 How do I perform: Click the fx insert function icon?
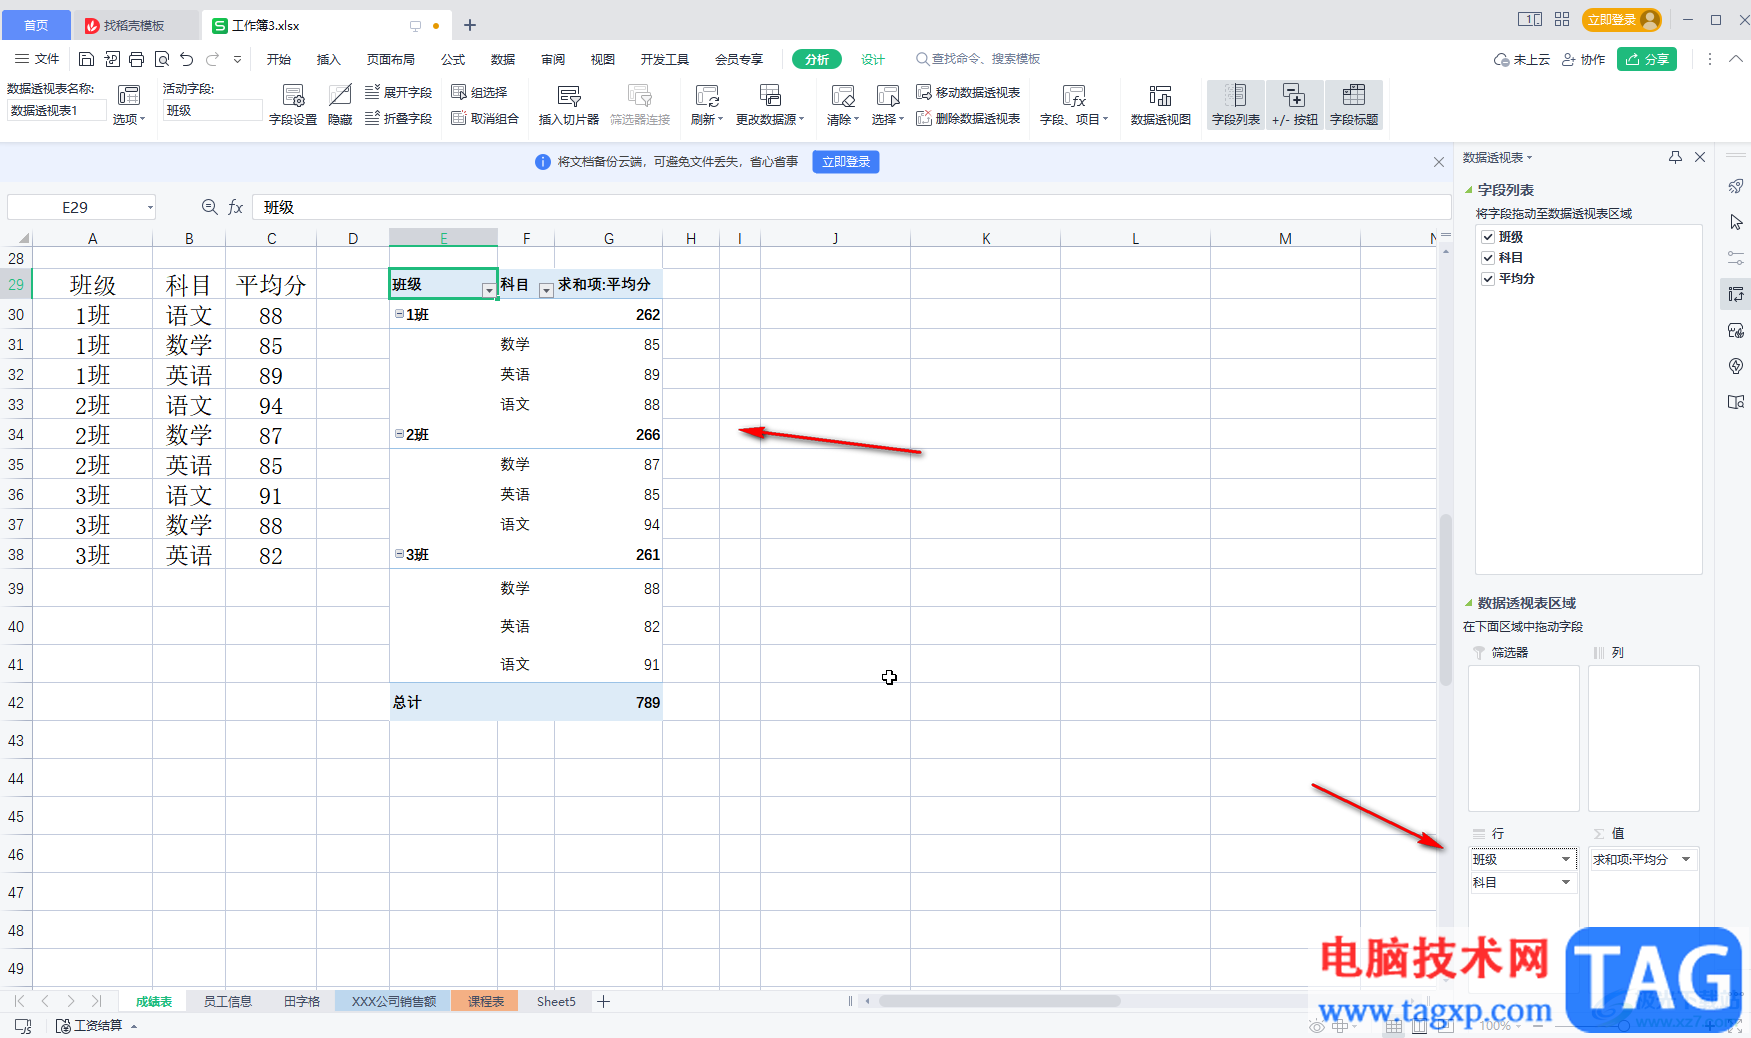click(236, 207)
